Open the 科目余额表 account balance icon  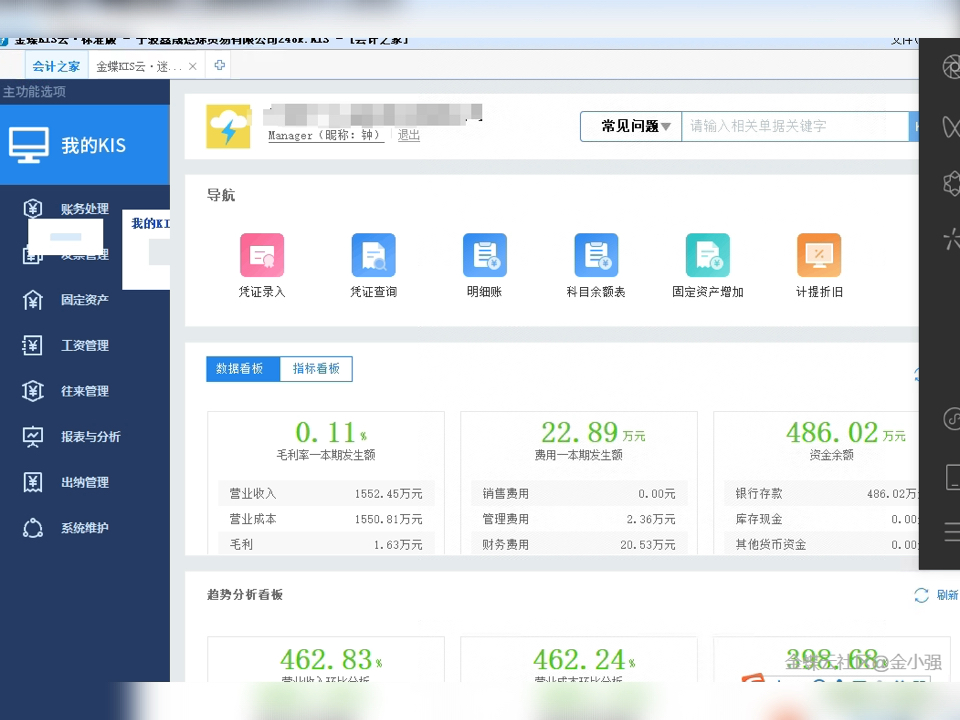[596, 255]
